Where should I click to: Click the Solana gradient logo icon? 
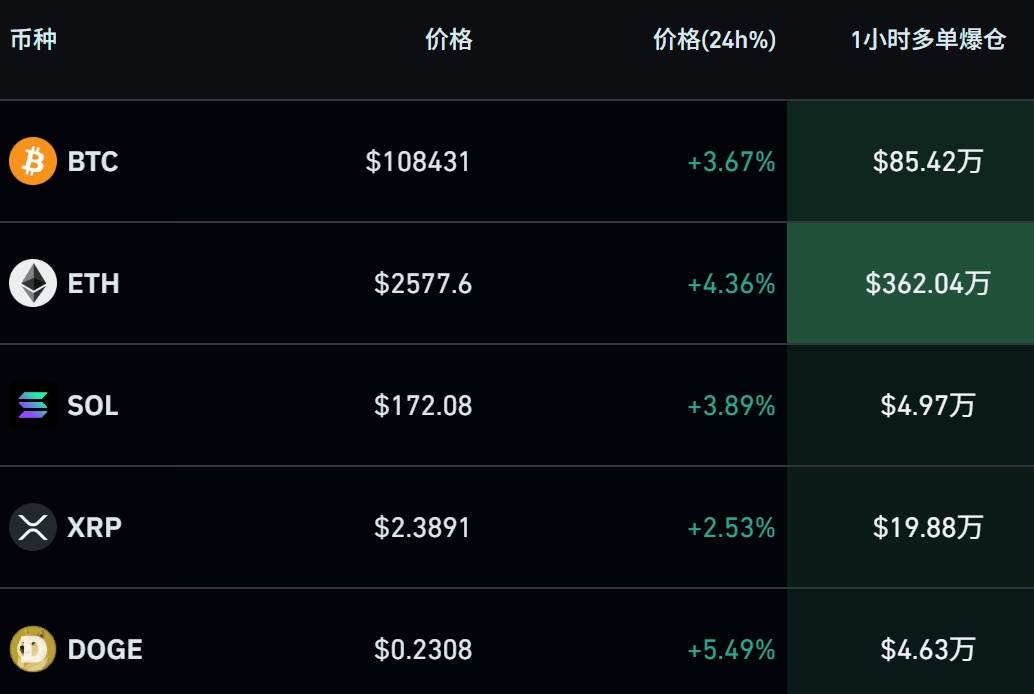tap(33, 406)
